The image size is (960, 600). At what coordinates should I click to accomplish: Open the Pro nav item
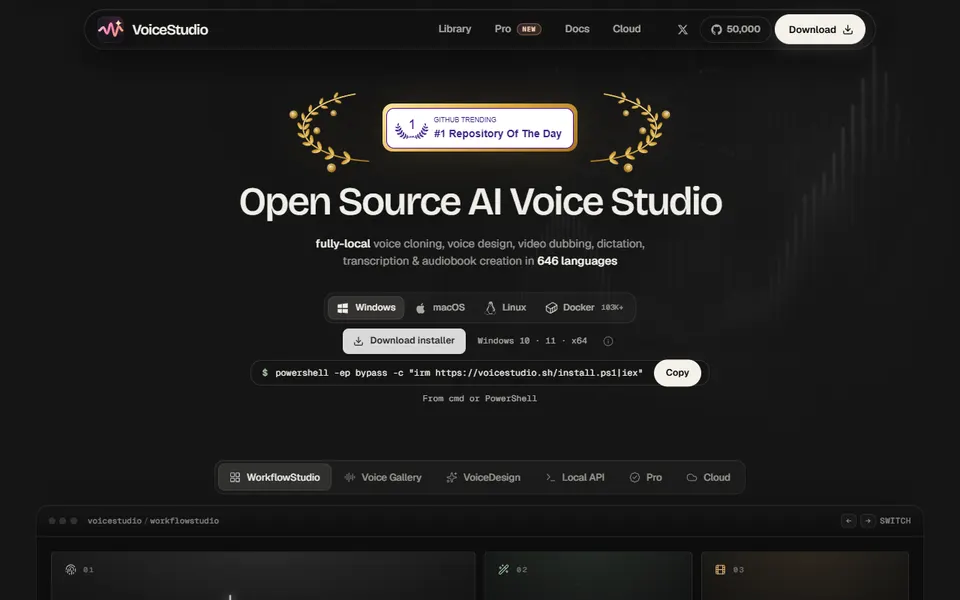503,29
